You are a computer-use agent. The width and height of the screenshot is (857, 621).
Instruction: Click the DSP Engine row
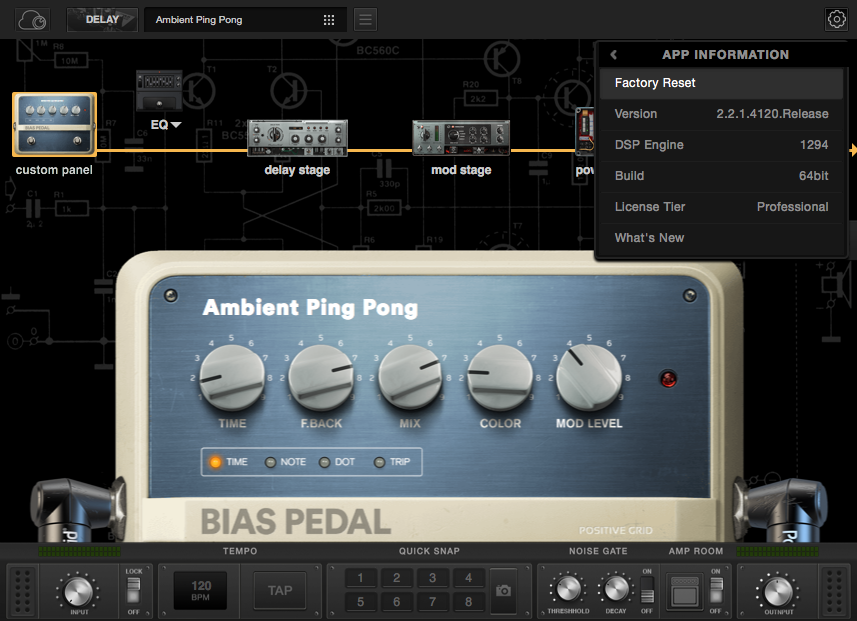721,145
